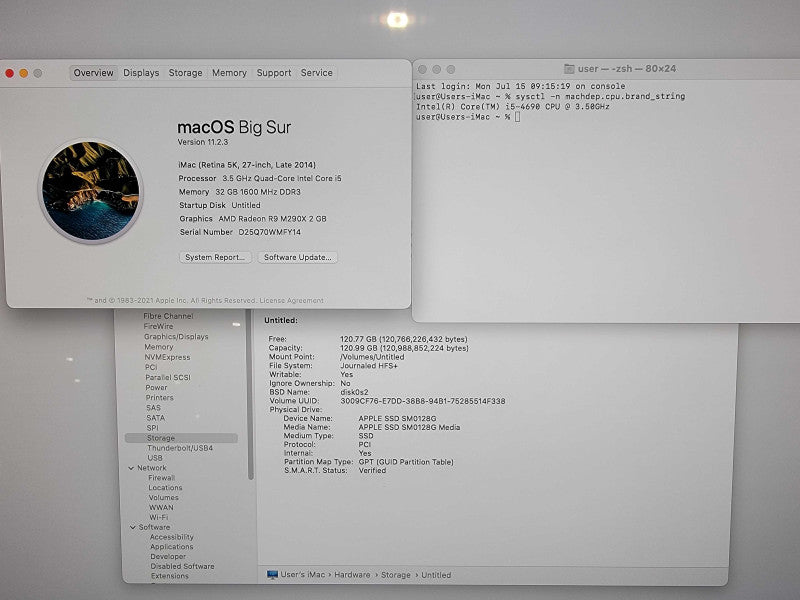Select the Service tab

pyautogui.click(x=316, y=73)
